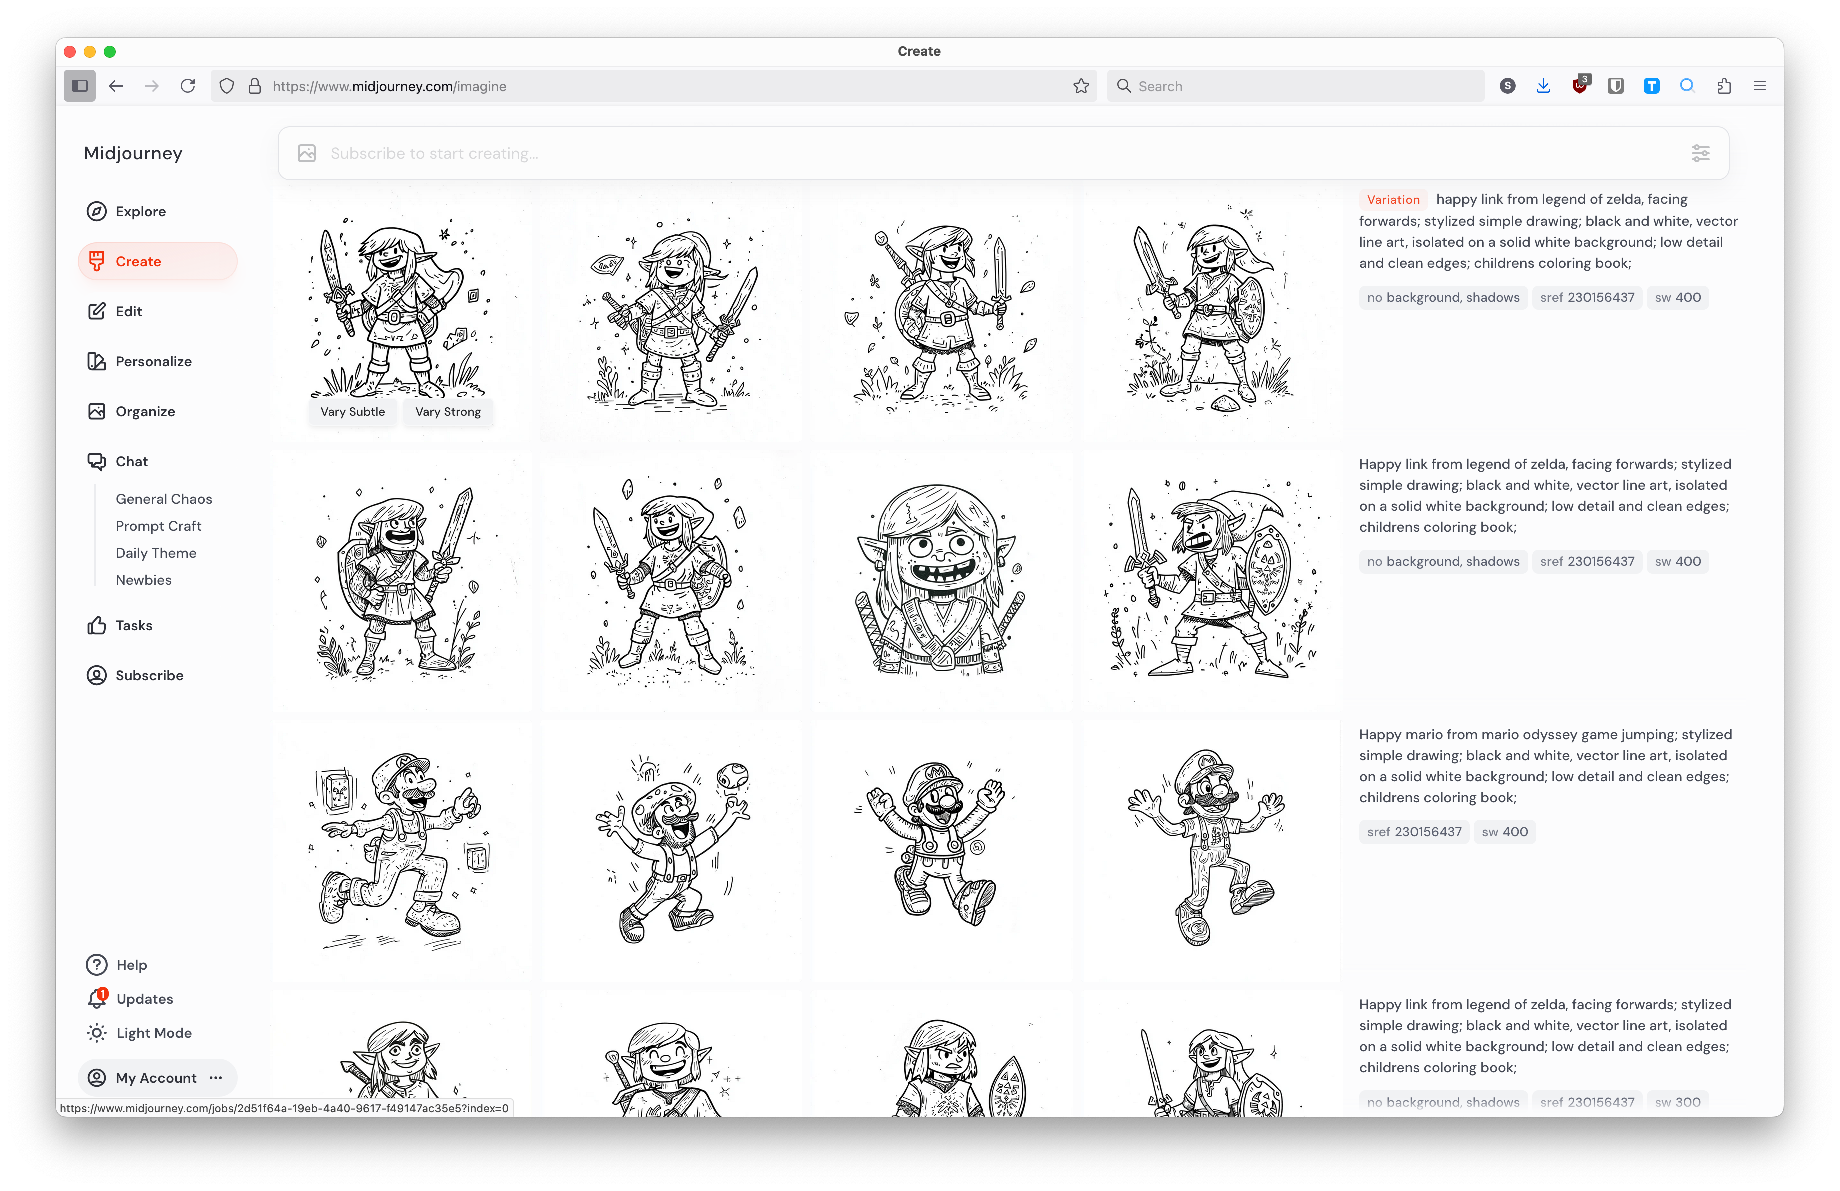Click the add image icon in prompt bar

[307, 153]
